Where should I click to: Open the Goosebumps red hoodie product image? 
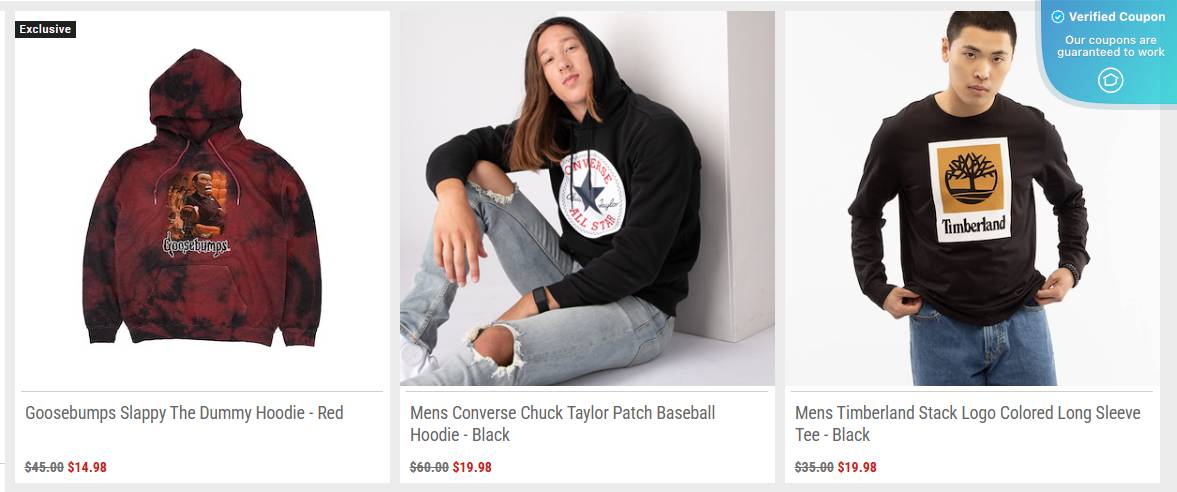(x=202, y=198)
